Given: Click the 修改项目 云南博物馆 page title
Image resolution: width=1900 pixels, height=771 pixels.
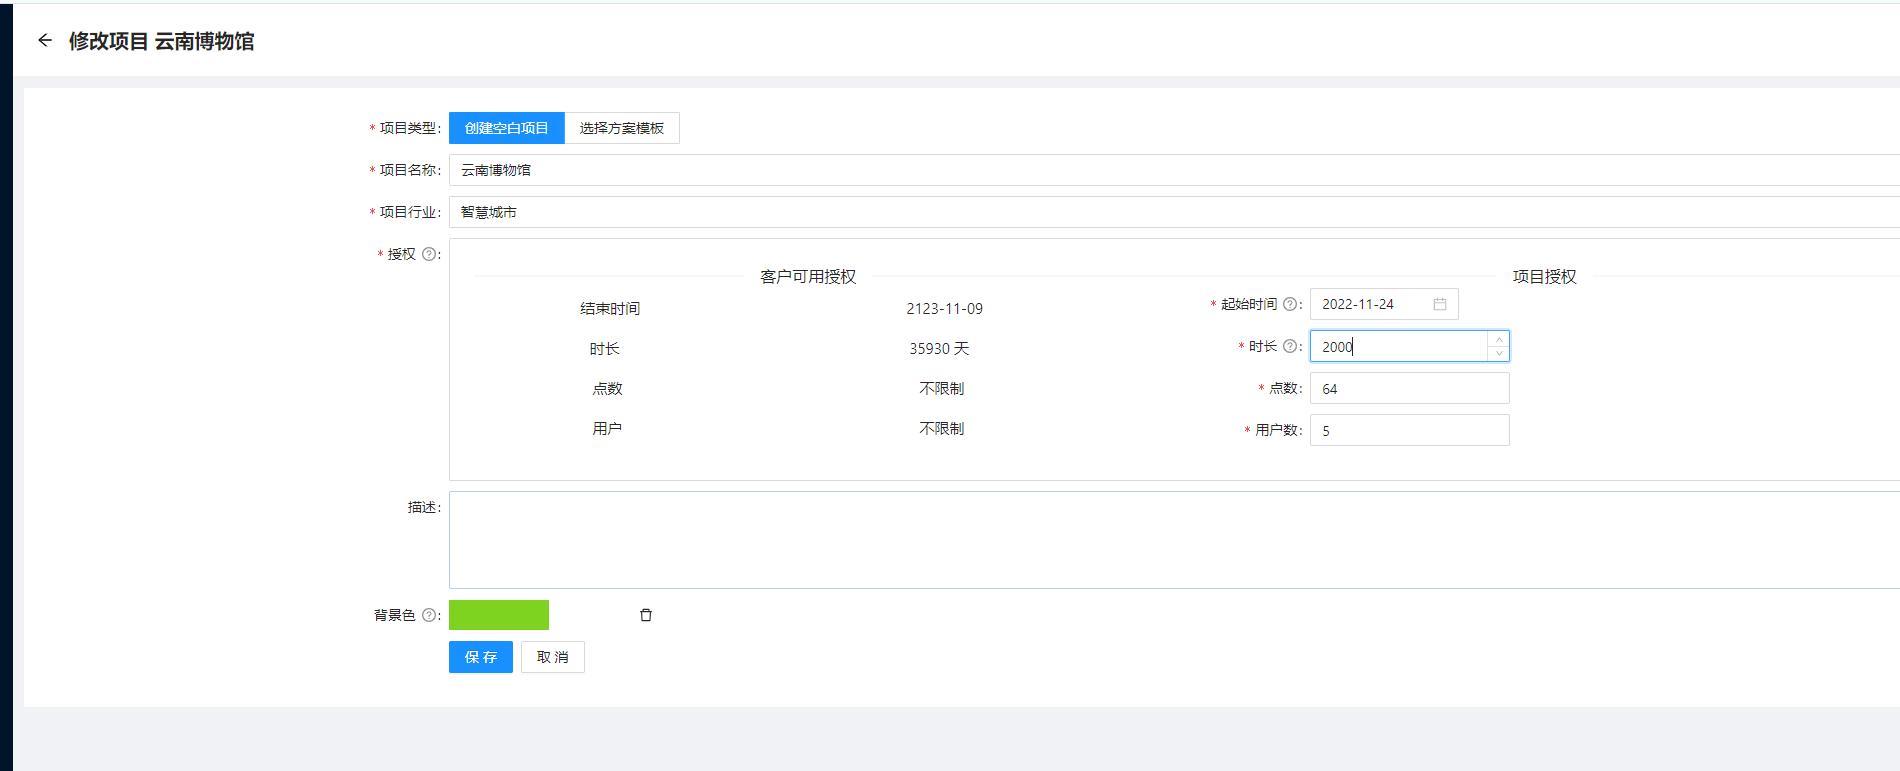Looking at the screenshot, I should click(161, 41).
